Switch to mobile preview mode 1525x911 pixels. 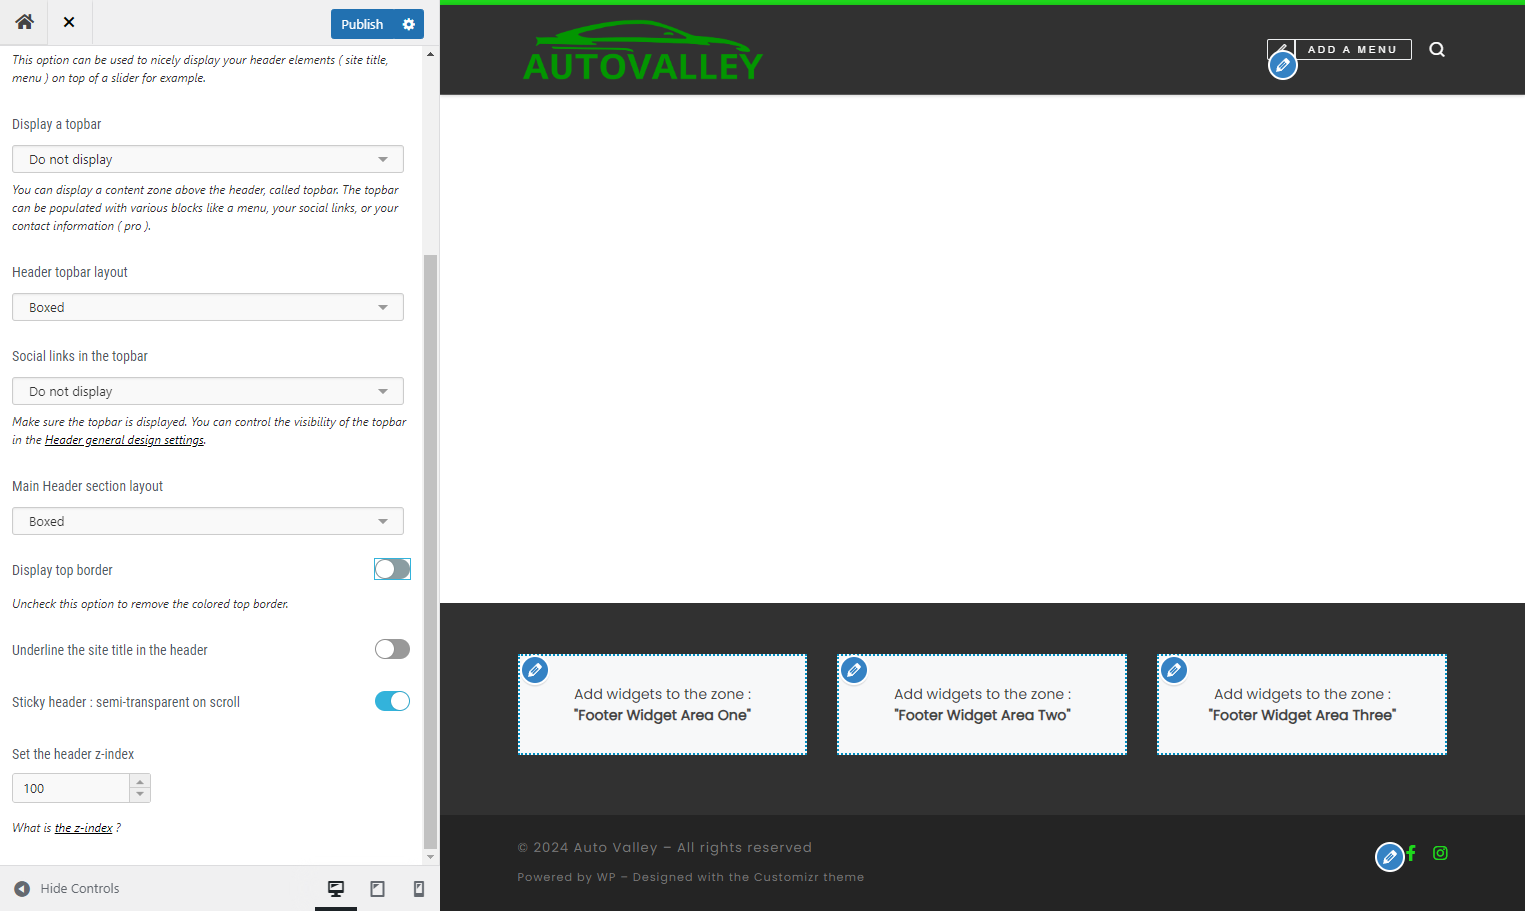point(419,888)
